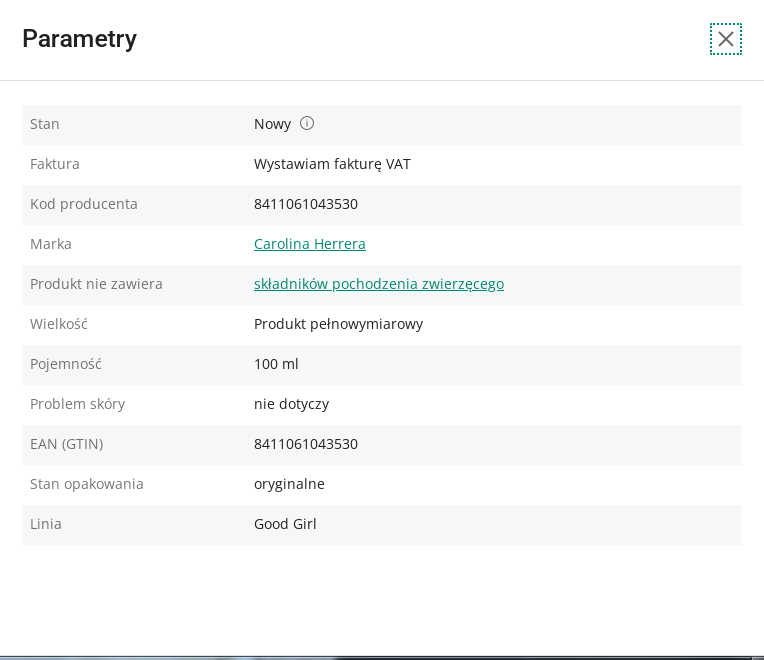Click the Stan opakowania label
The width and height of the screenshot is (764, 660).
(87, 484)
